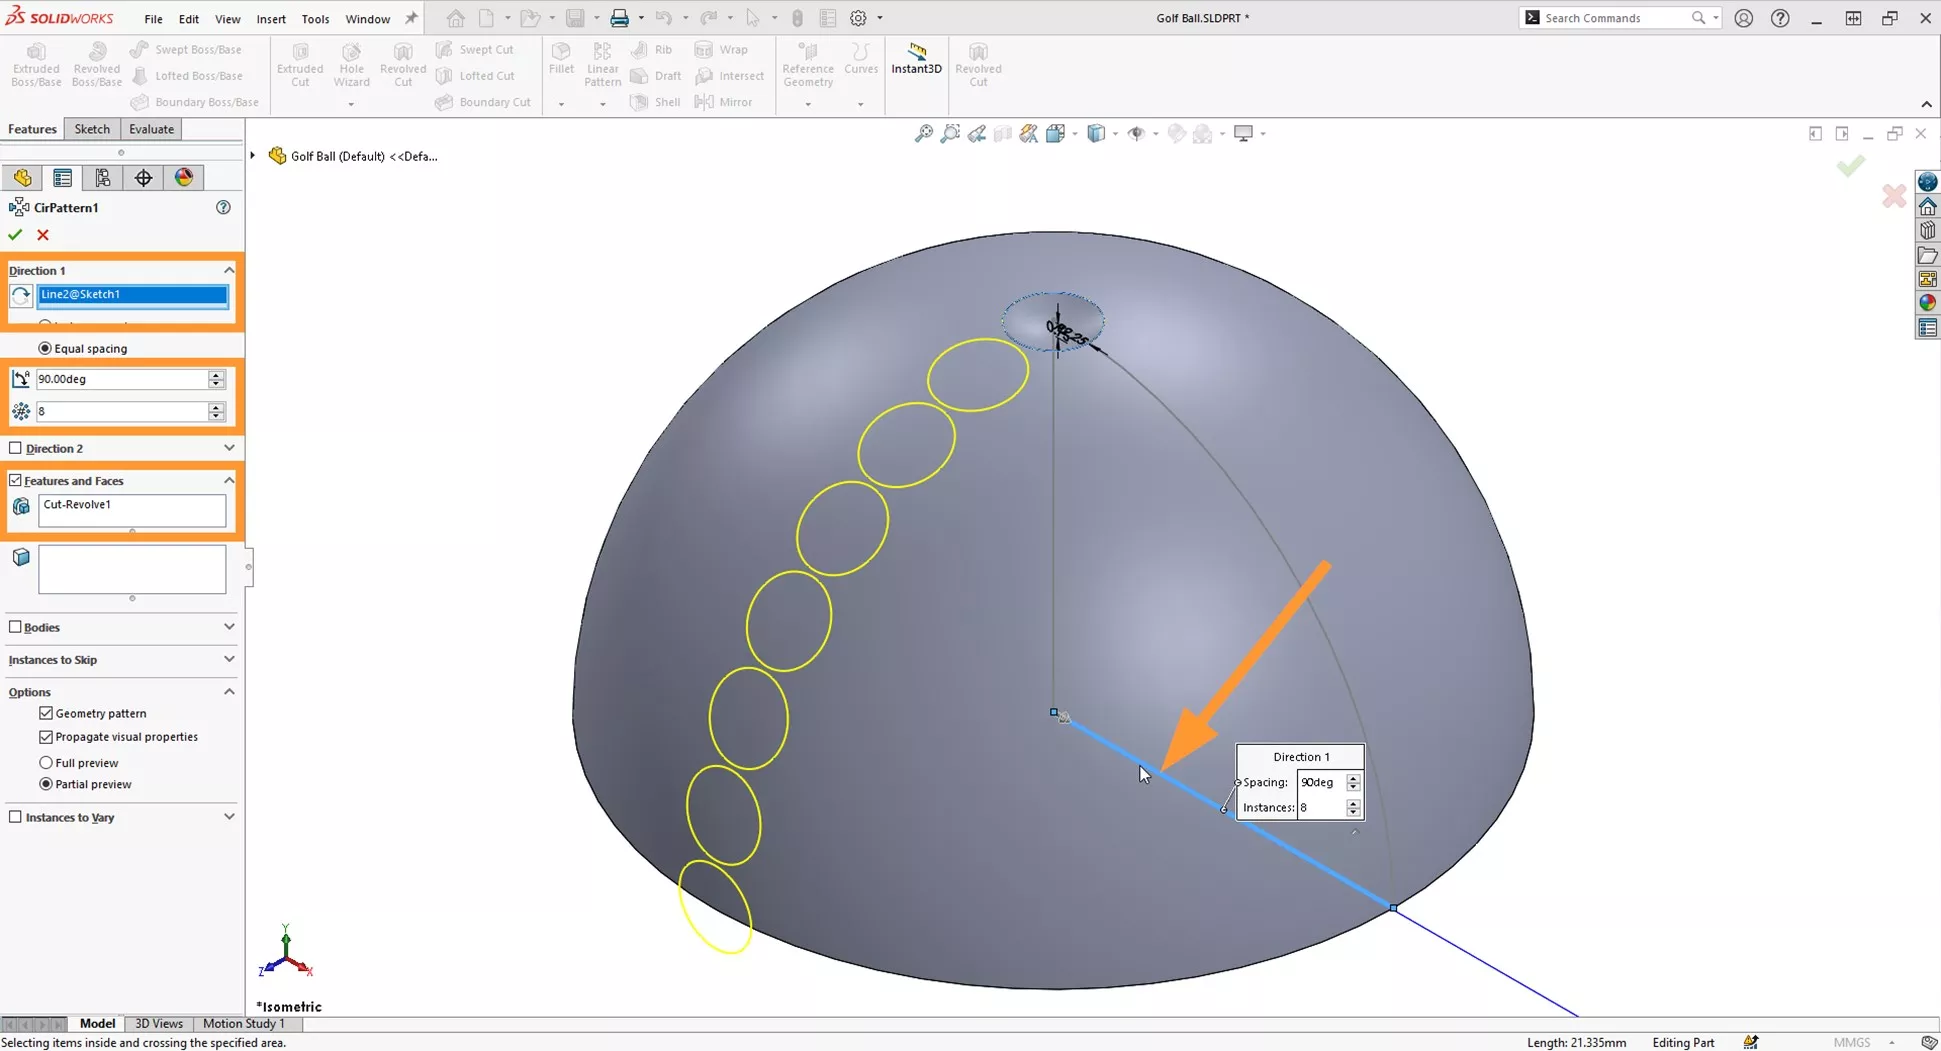This screenshot has height=1051, width=1941.
Task: Uncheck the Geometry pattern option
Action: pyautogui.click(x=47, y=712)
